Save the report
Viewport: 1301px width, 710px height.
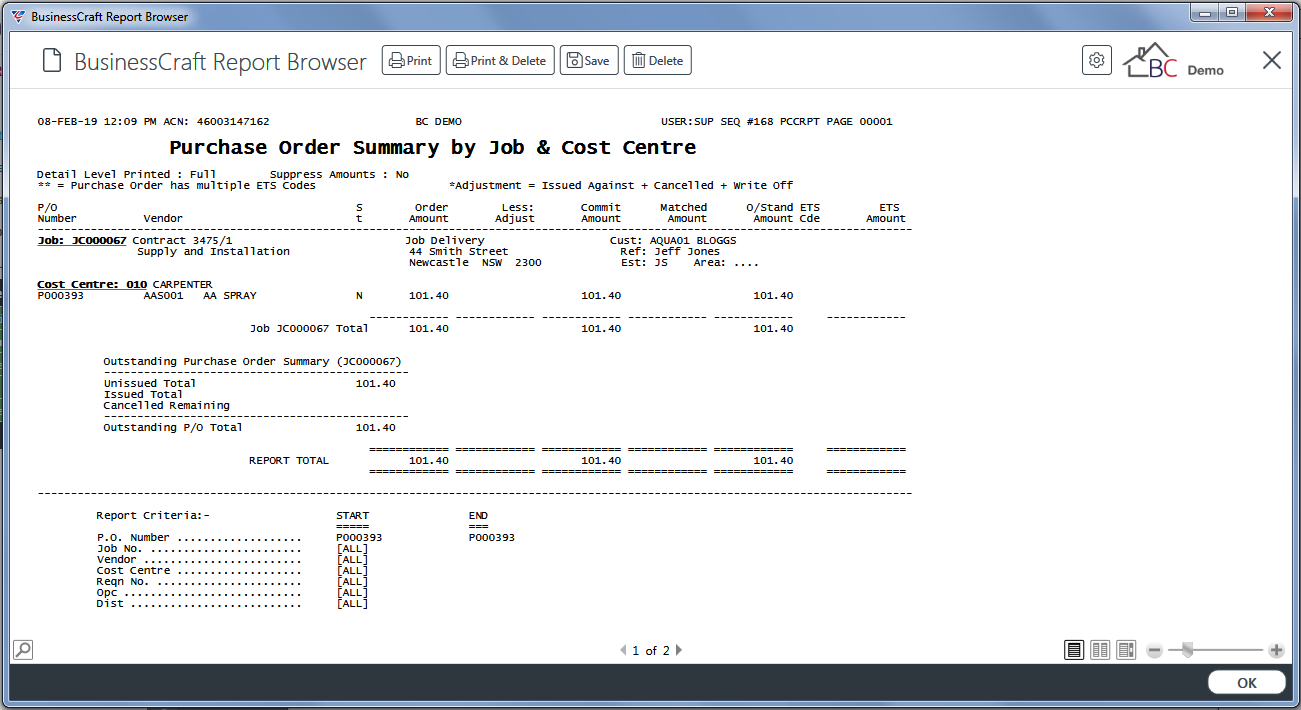(589, 61)
